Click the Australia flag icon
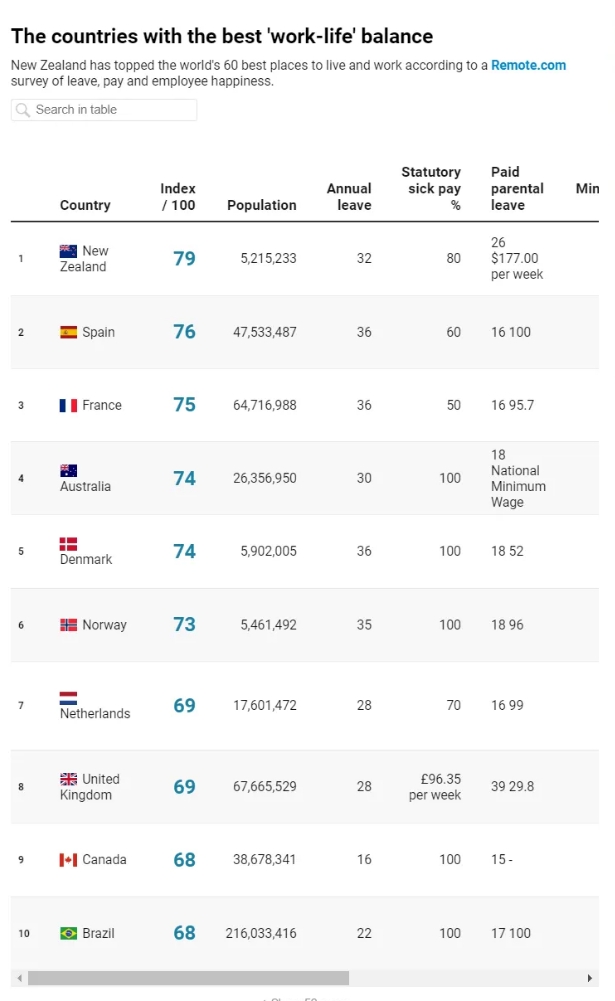 point(68,470)
